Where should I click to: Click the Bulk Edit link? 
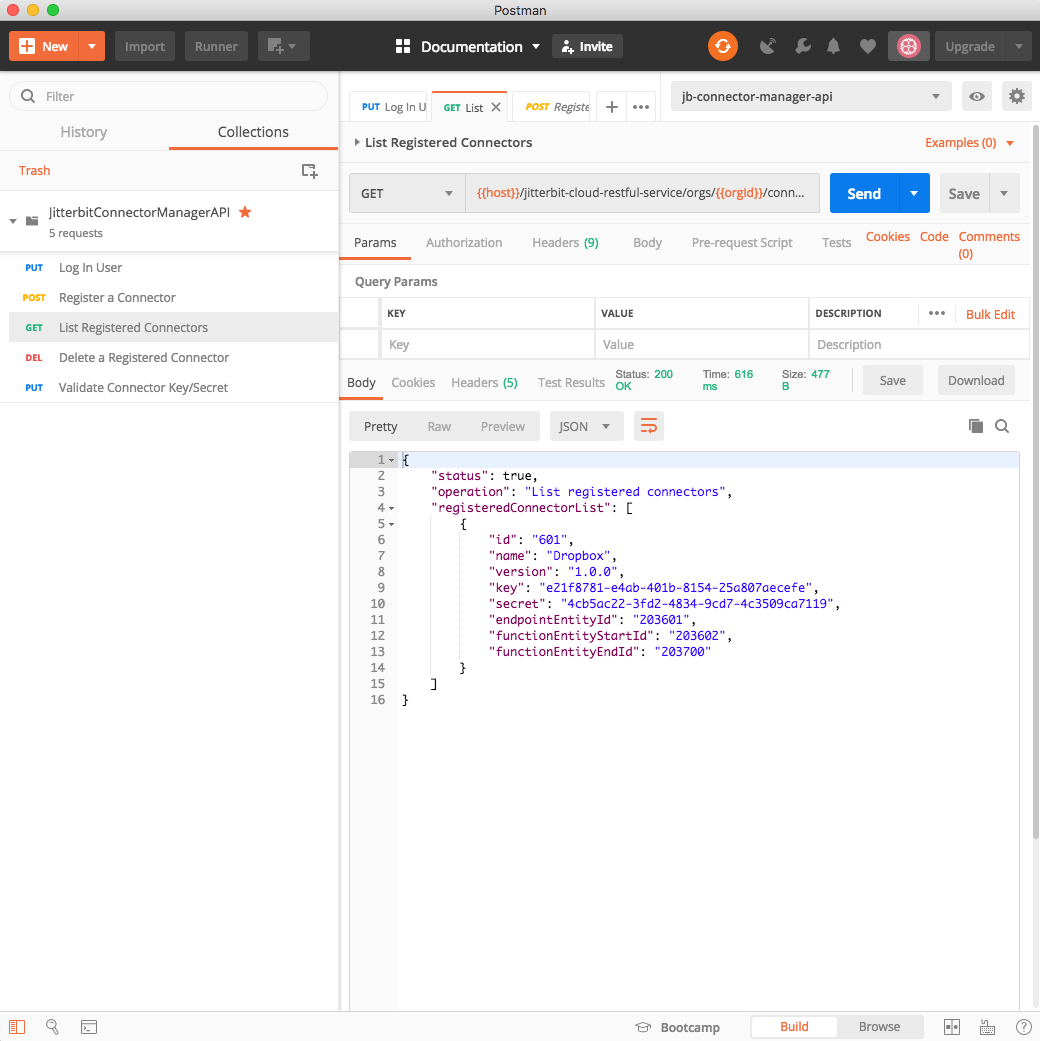click(990, 314)
